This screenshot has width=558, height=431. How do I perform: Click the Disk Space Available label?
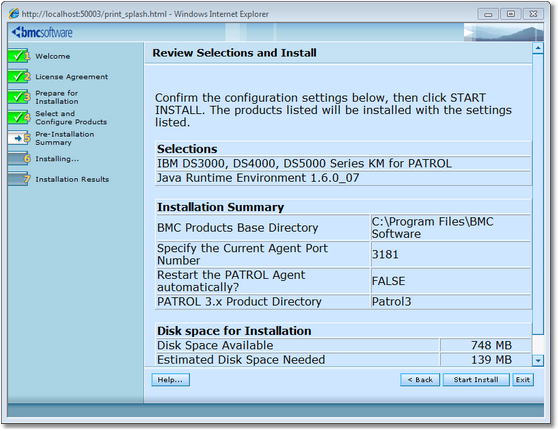click(215, 345)
